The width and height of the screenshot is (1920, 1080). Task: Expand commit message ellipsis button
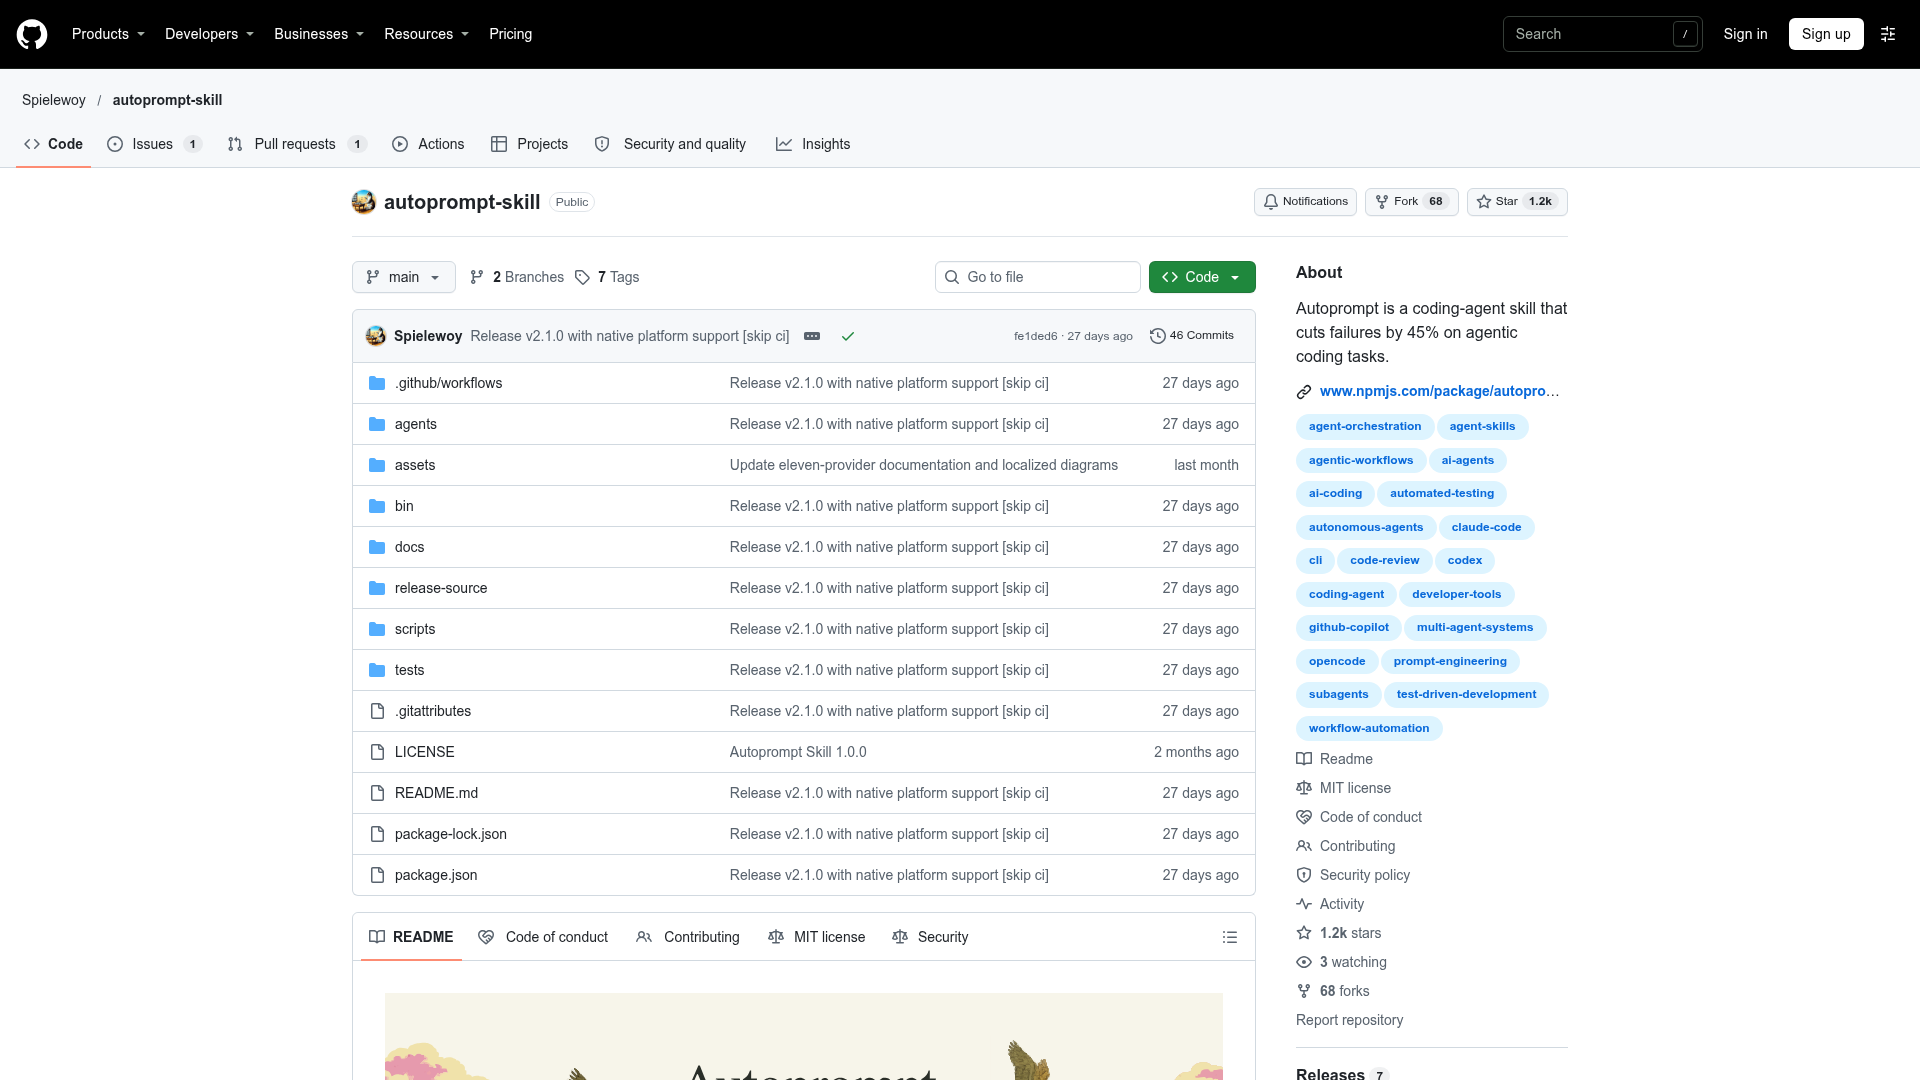click(x=812, y=336)
